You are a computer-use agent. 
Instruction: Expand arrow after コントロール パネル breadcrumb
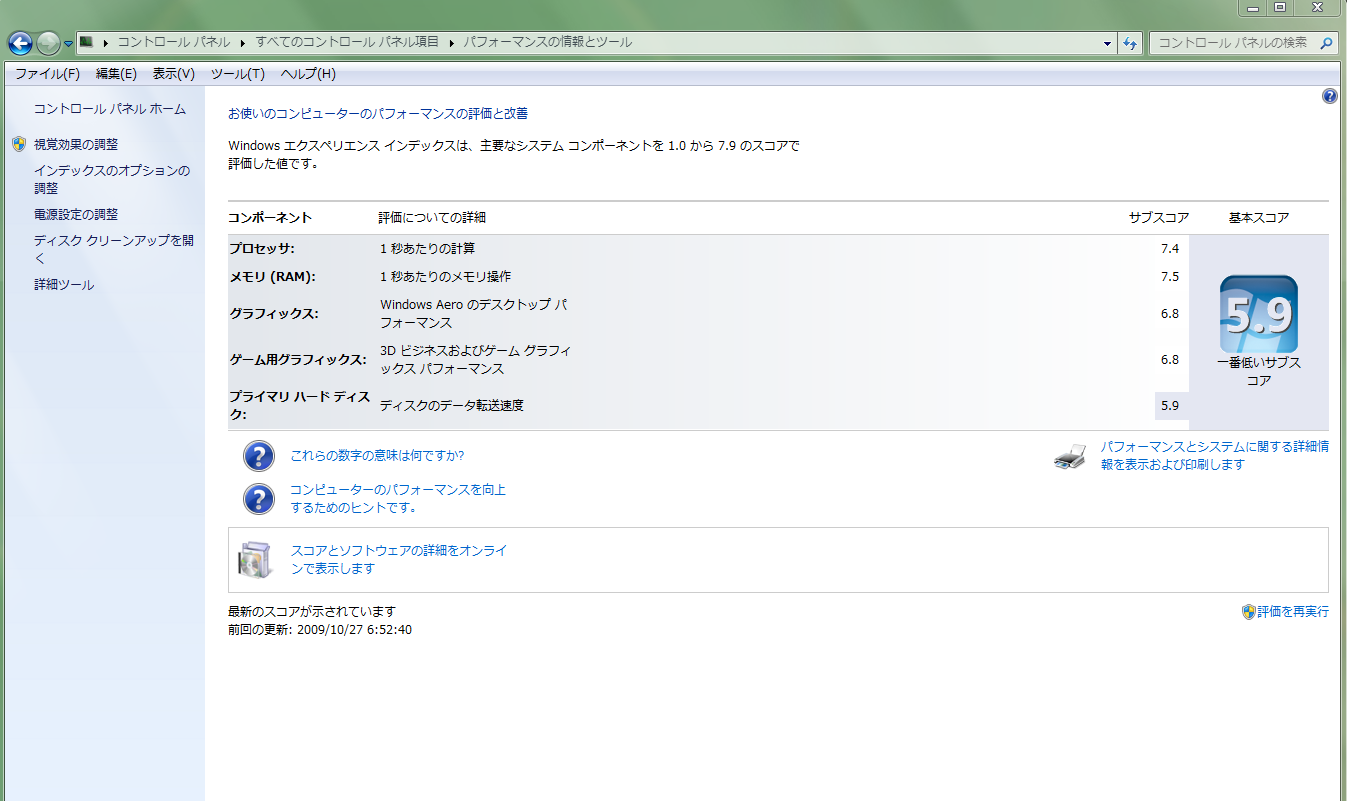(243, 43)
